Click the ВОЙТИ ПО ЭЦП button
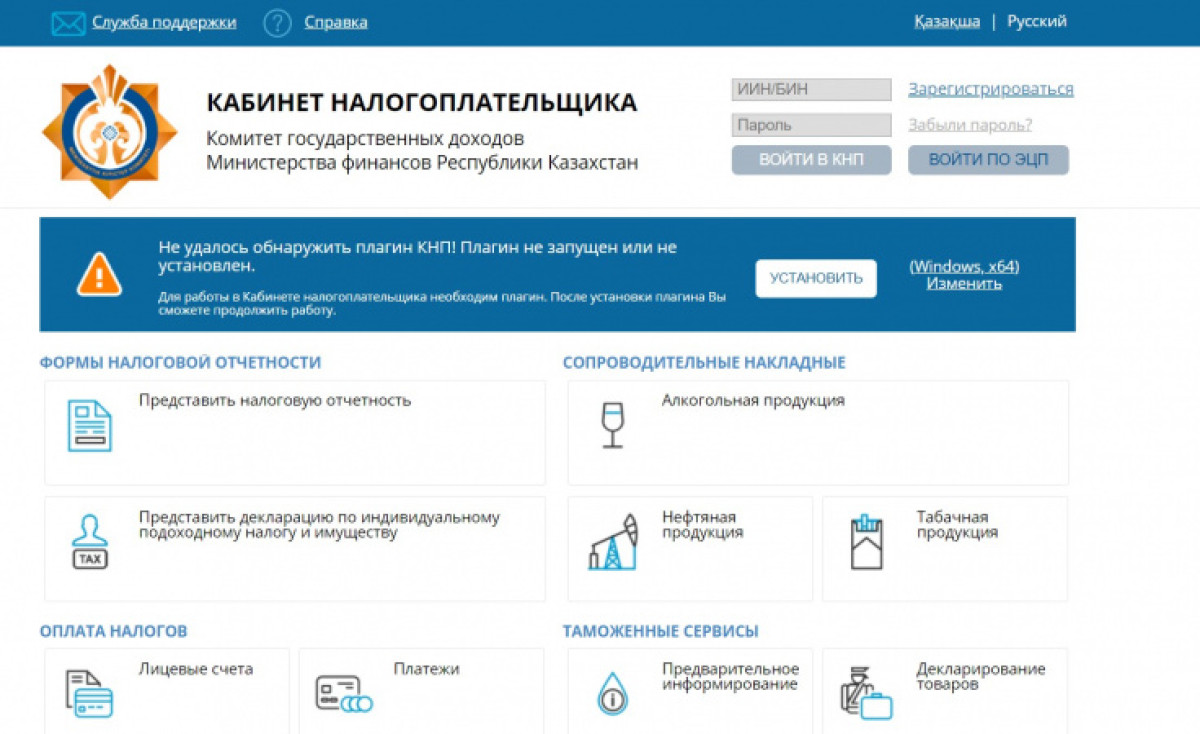 (988, 159)
